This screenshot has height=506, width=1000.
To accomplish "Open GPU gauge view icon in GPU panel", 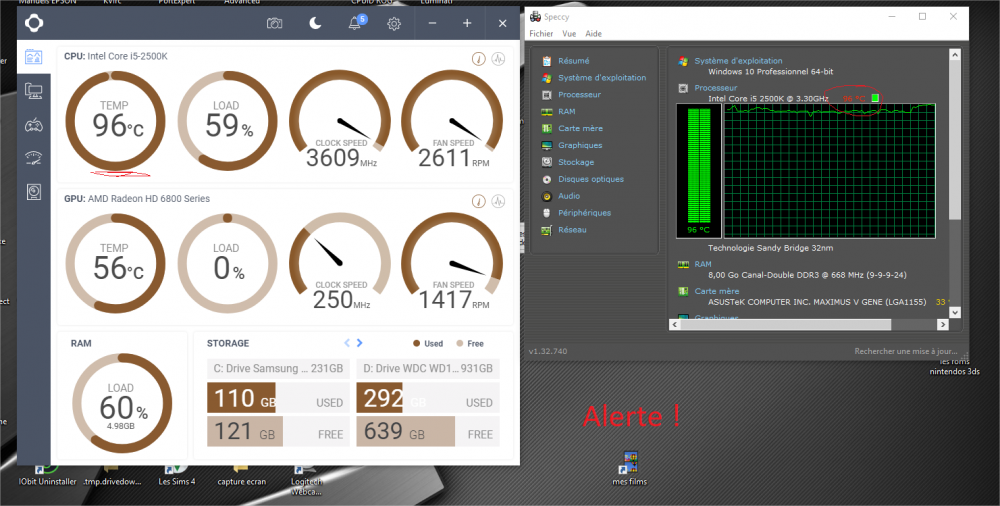I will pos(478,202).
